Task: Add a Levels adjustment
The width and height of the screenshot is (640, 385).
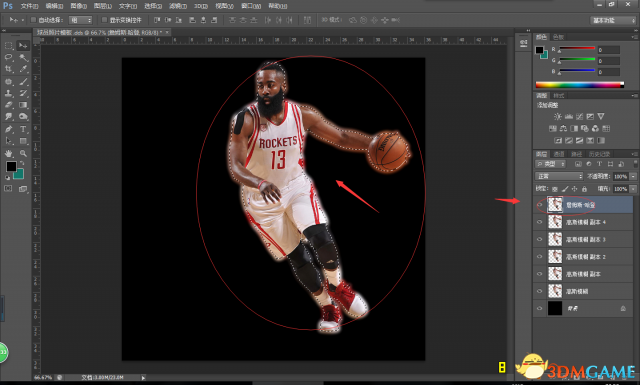Action: [x=569, y=116]
